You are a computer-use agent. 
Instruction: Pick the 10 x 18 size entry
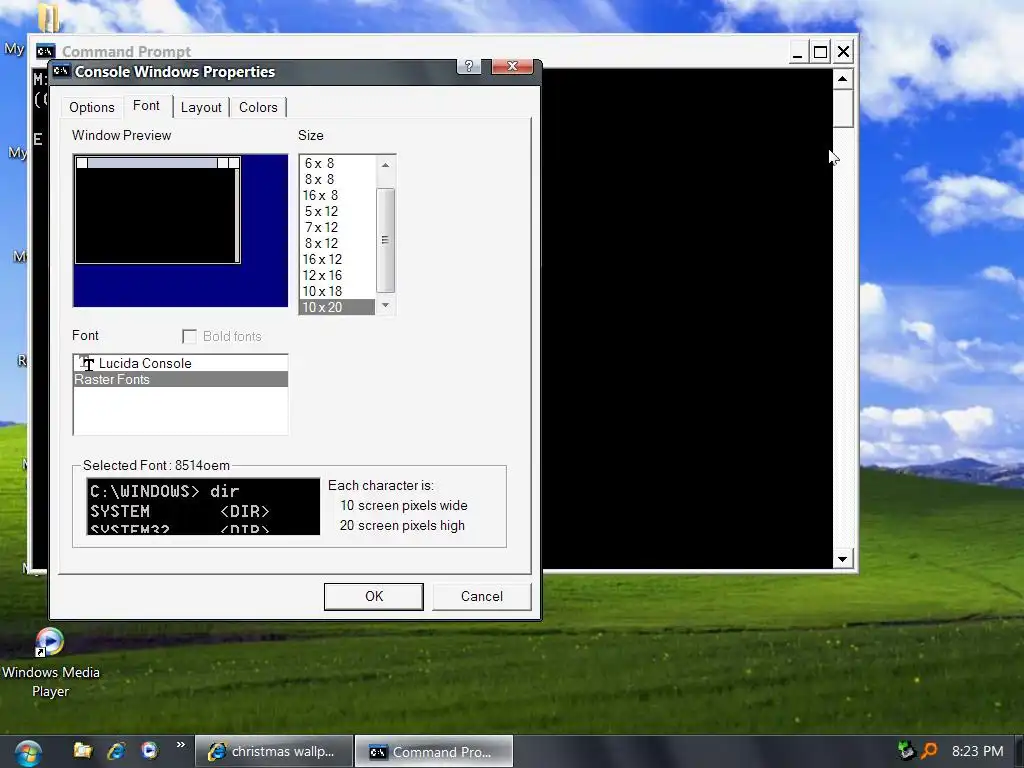pyautogui.click(x=337, y=291)
